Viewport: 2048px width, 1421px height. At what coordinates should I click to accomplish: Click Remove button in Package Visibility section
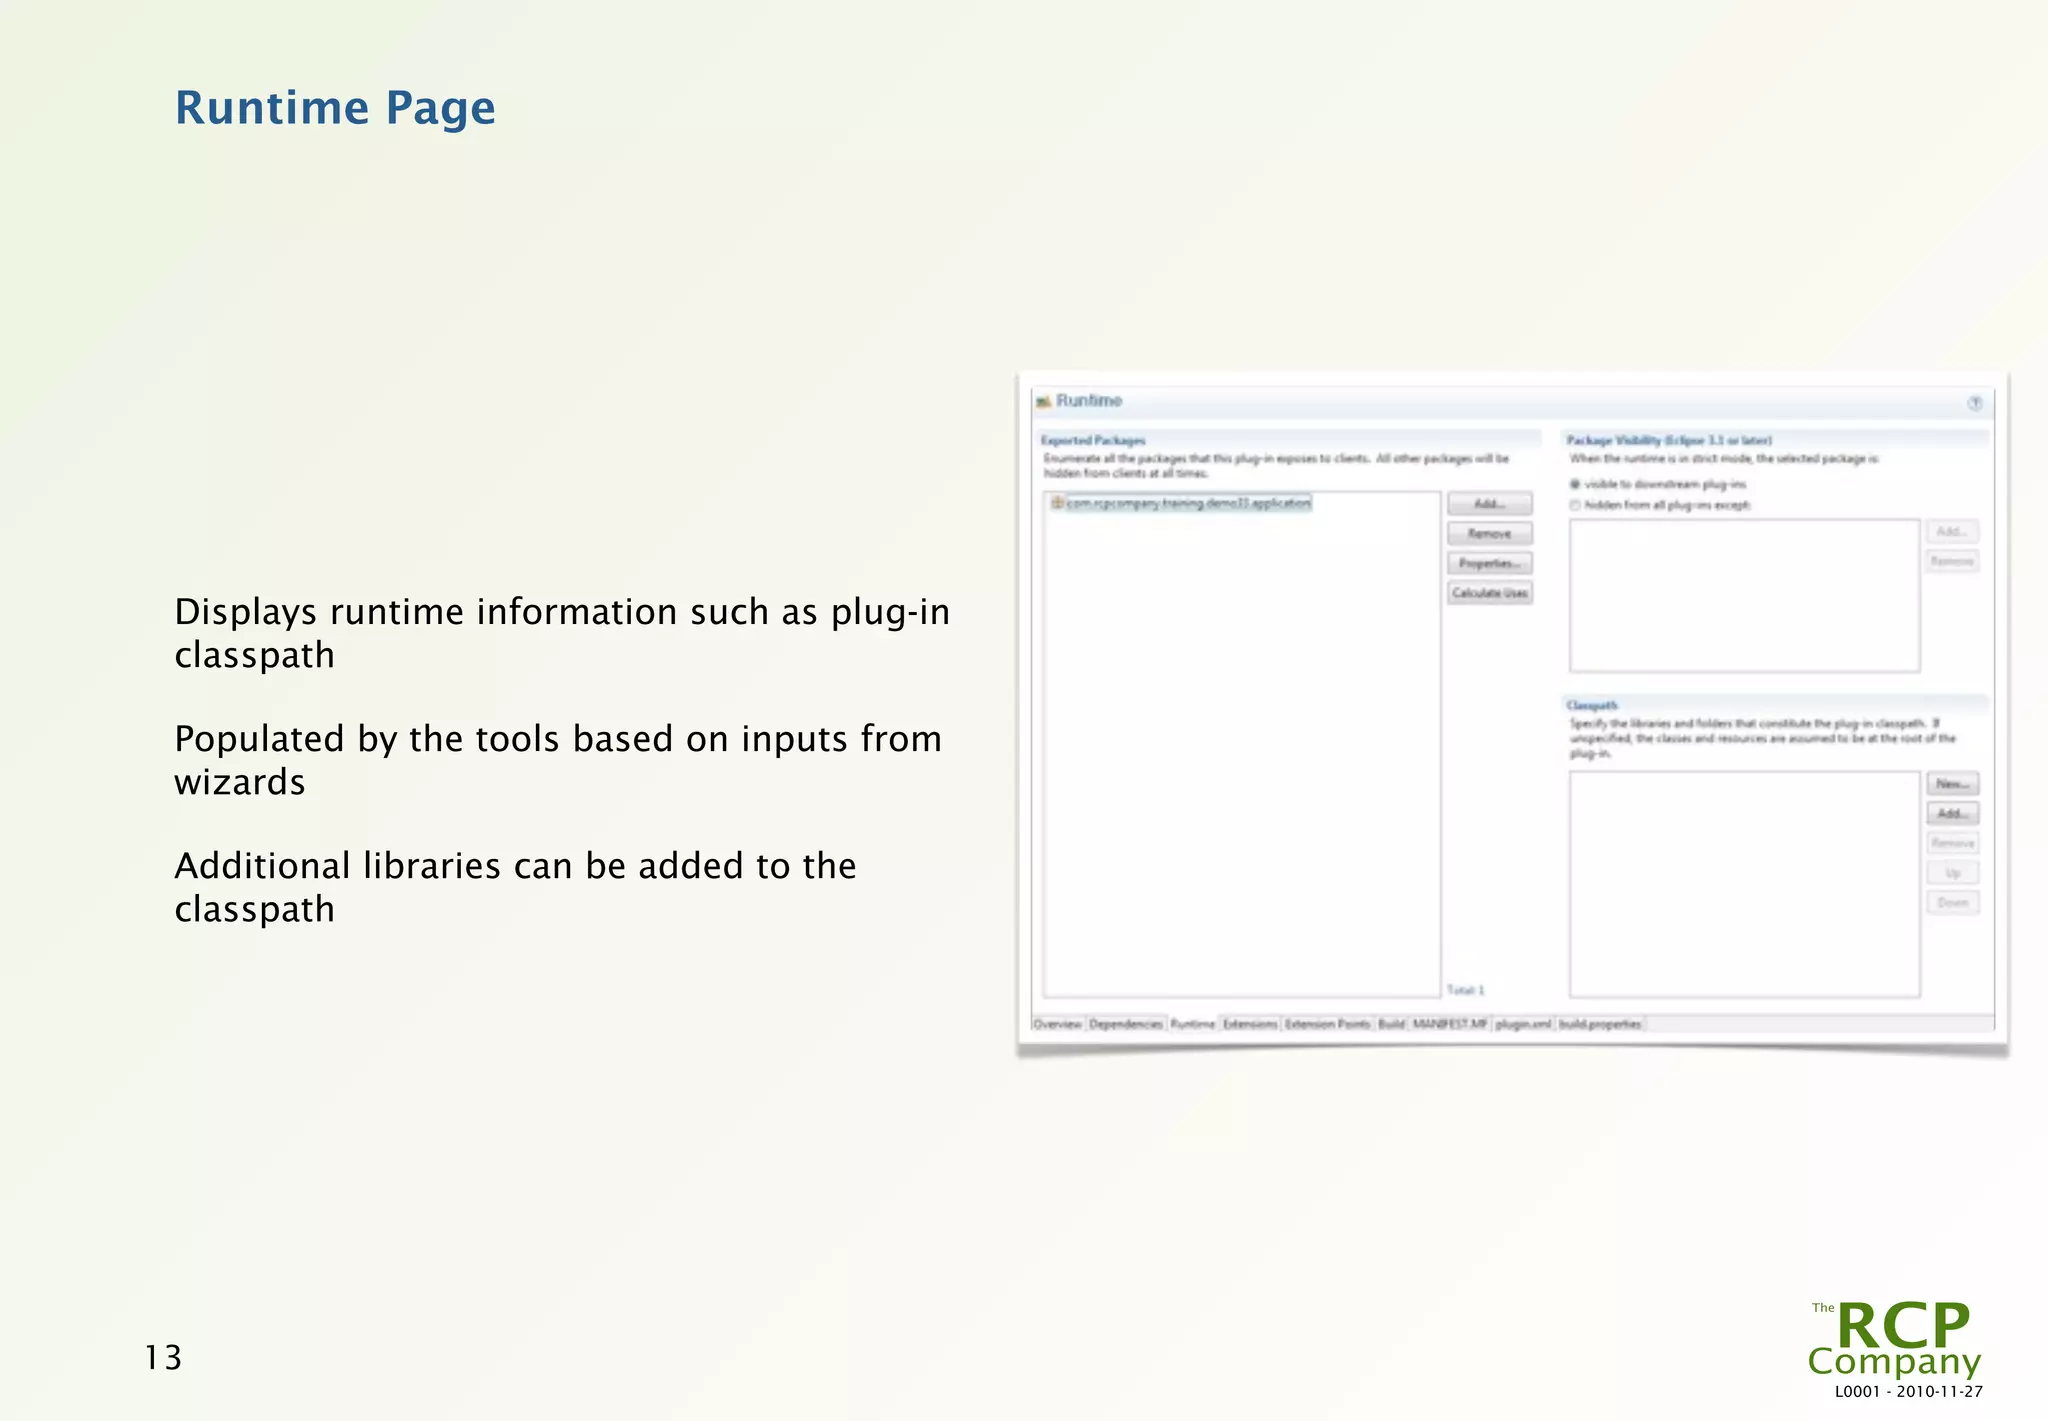click(1953, 561)
